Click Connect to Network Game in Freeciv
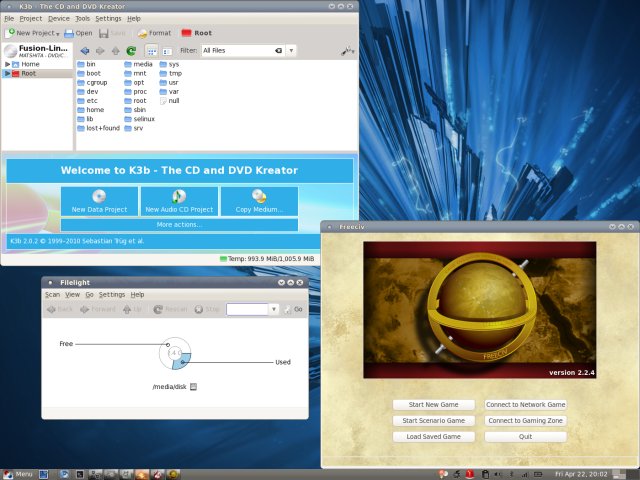 [x=525, y=404]
